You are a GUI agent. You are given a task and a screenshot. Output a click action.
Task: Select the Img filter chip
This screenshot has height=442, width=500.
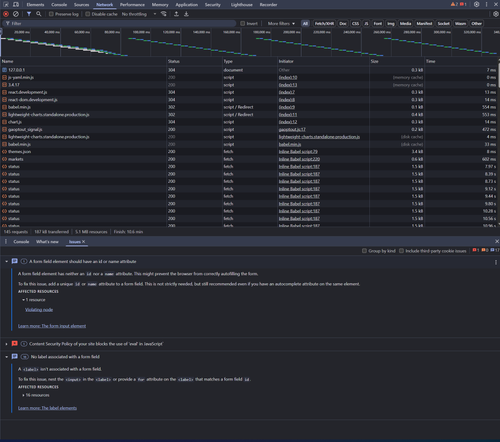(391, 23)
